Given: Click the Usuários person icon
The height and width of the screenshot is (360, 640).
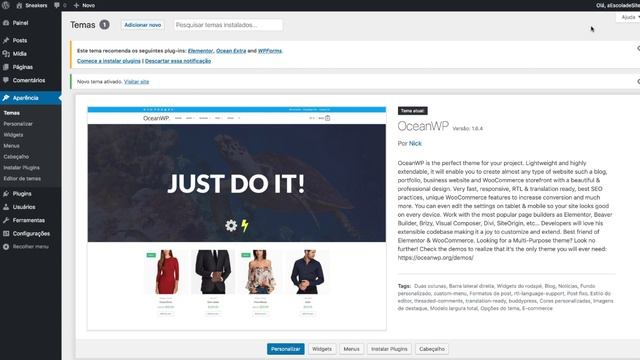Looking at the screenshot, I should (6, 207).
